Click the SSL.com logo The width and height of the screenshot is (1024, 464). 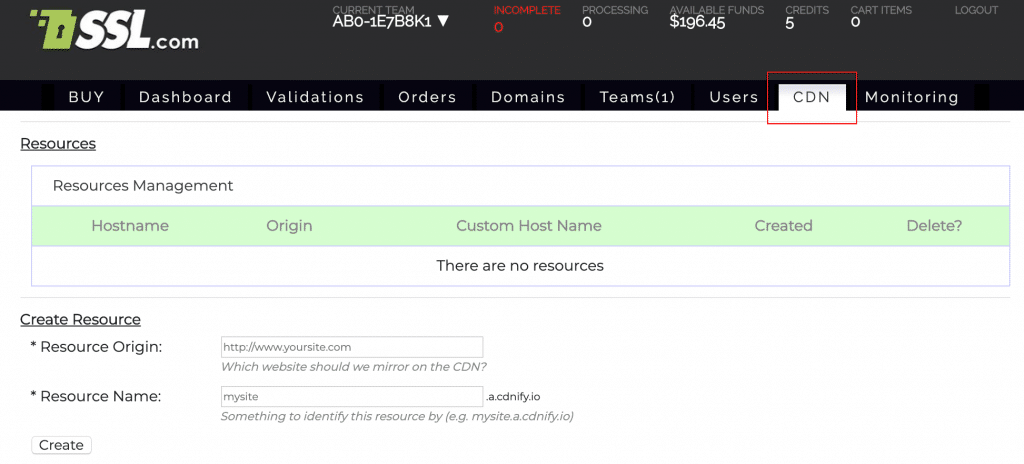[x=113, y=30]
